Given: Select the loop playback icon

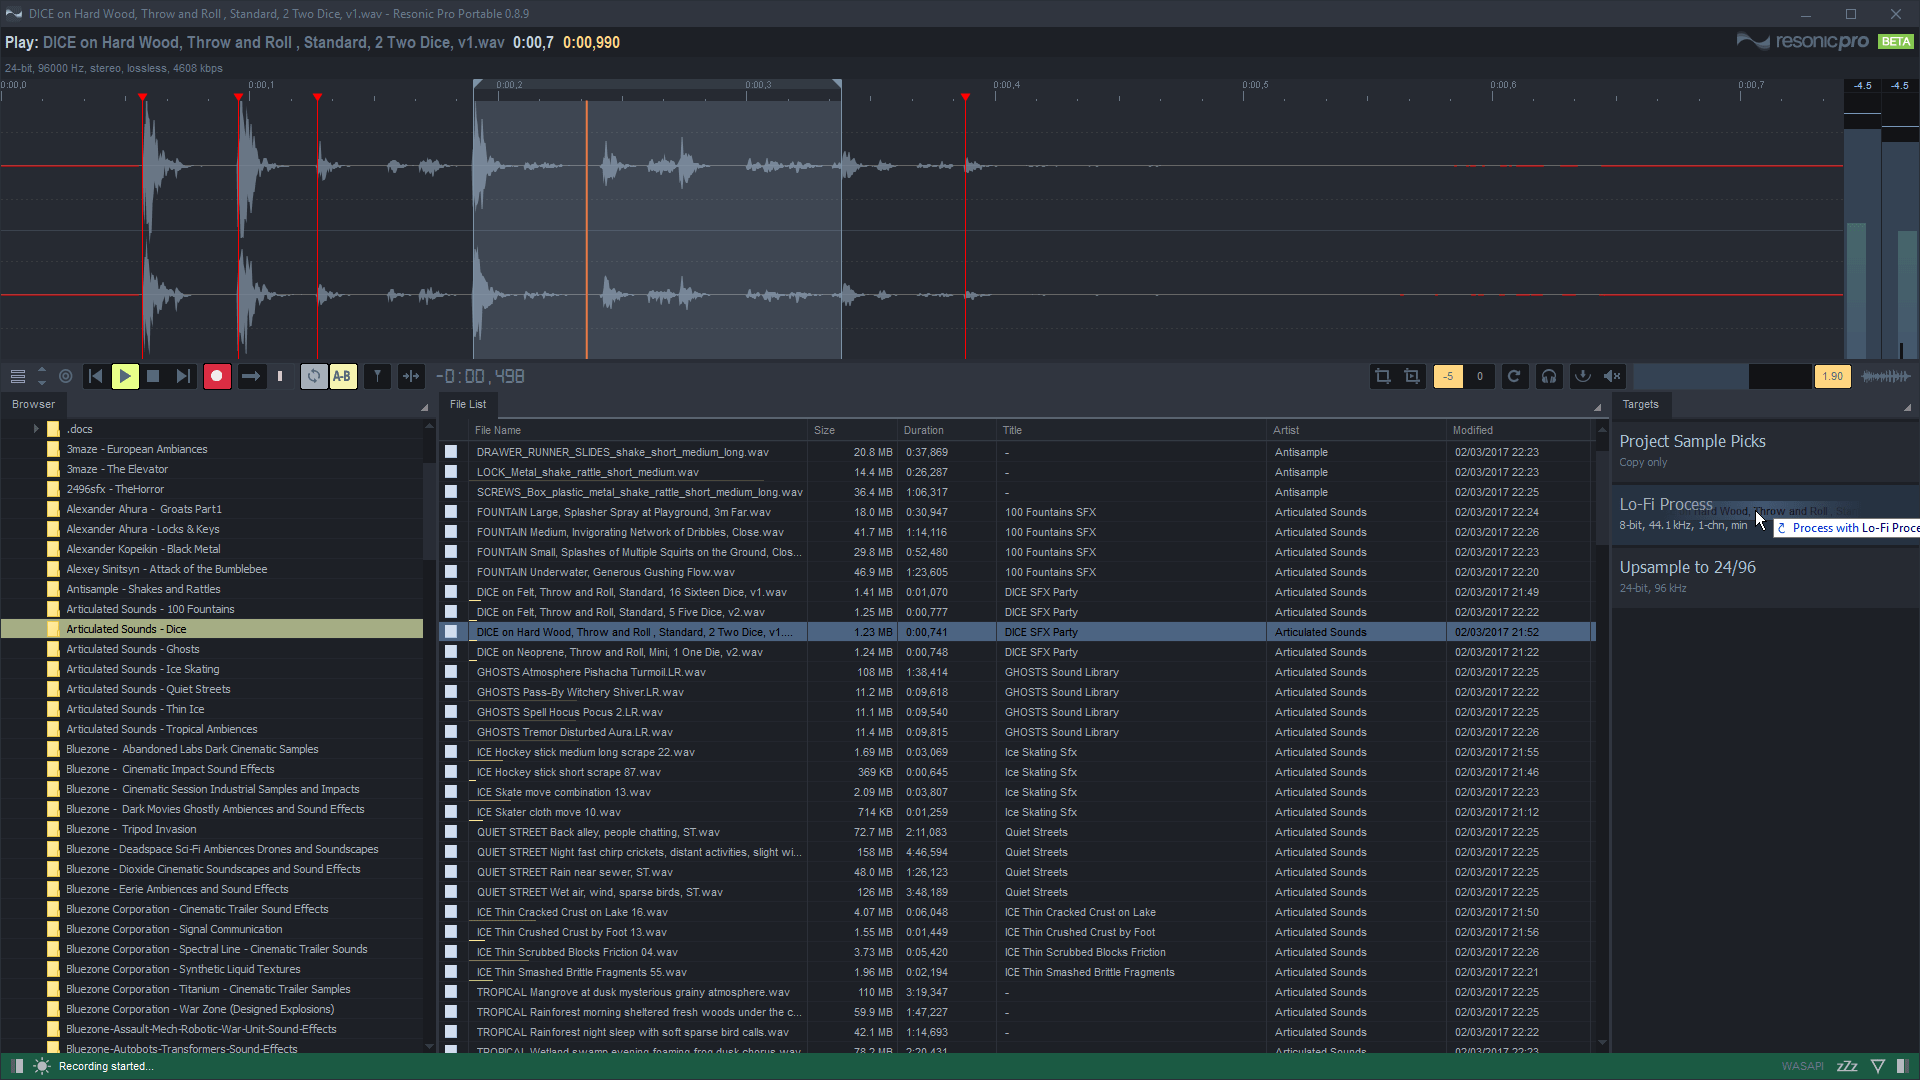Looking at the screenshot, I should click(313, 376).
